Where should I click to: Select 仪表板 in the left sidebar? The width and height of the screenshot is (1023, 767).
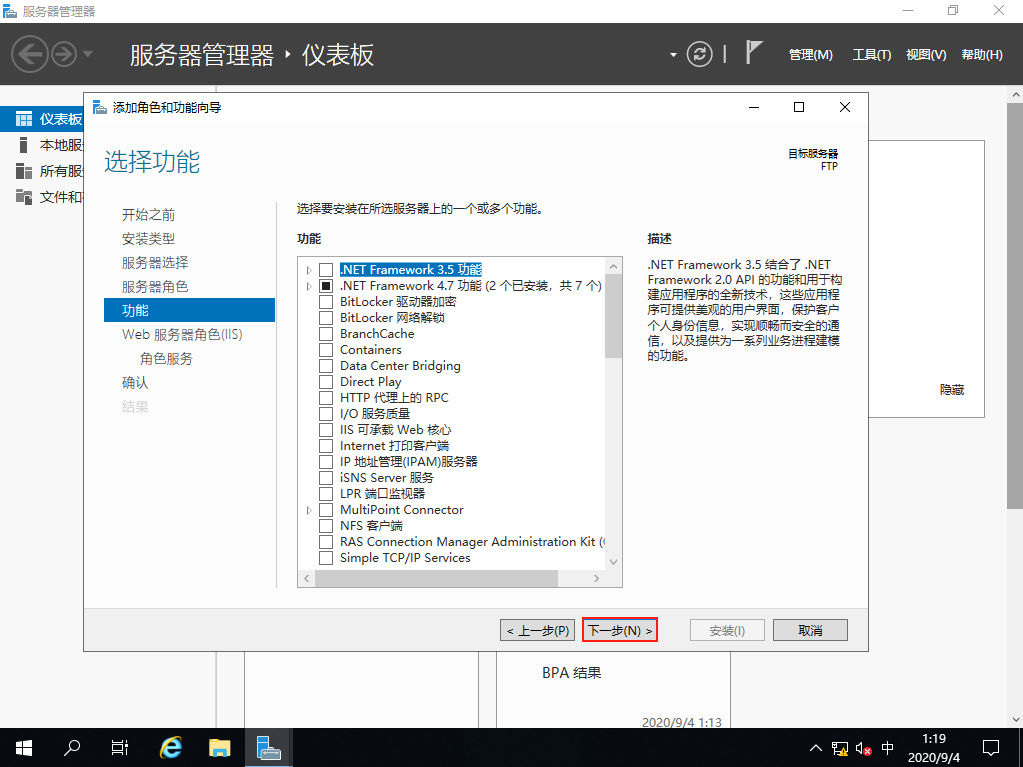[x=42, y=119]
